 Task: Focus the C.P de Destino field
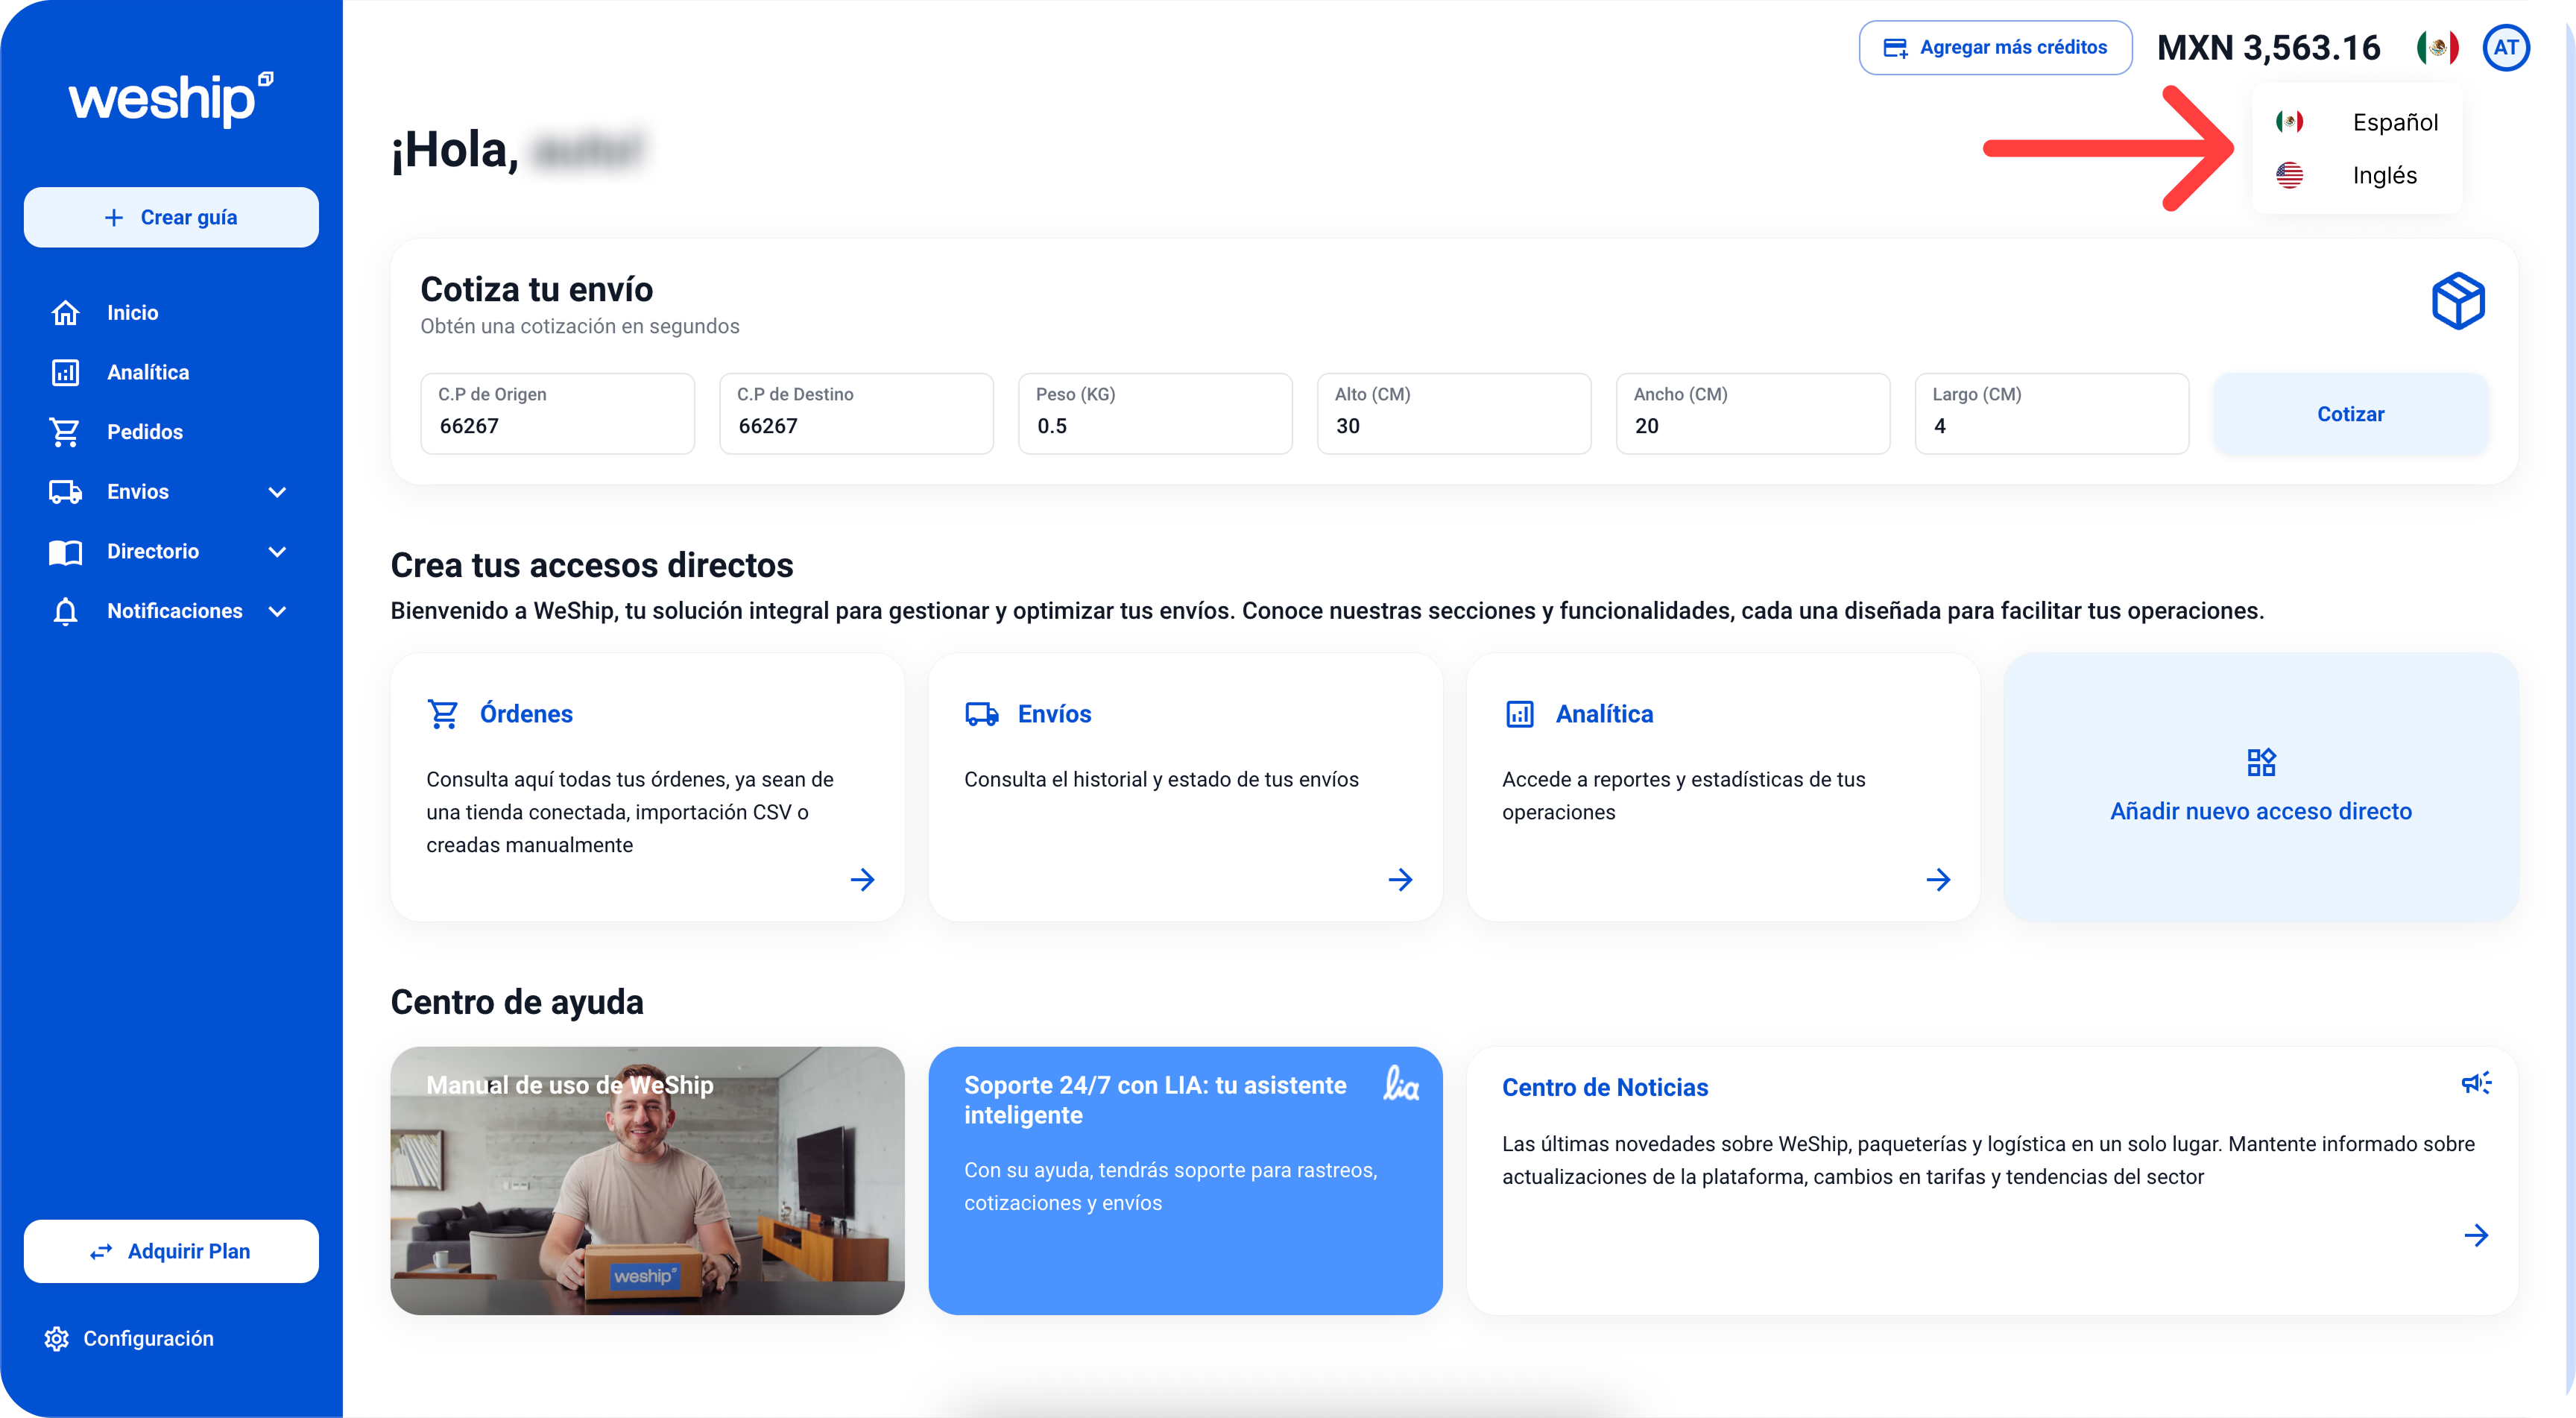pos(856,414)
